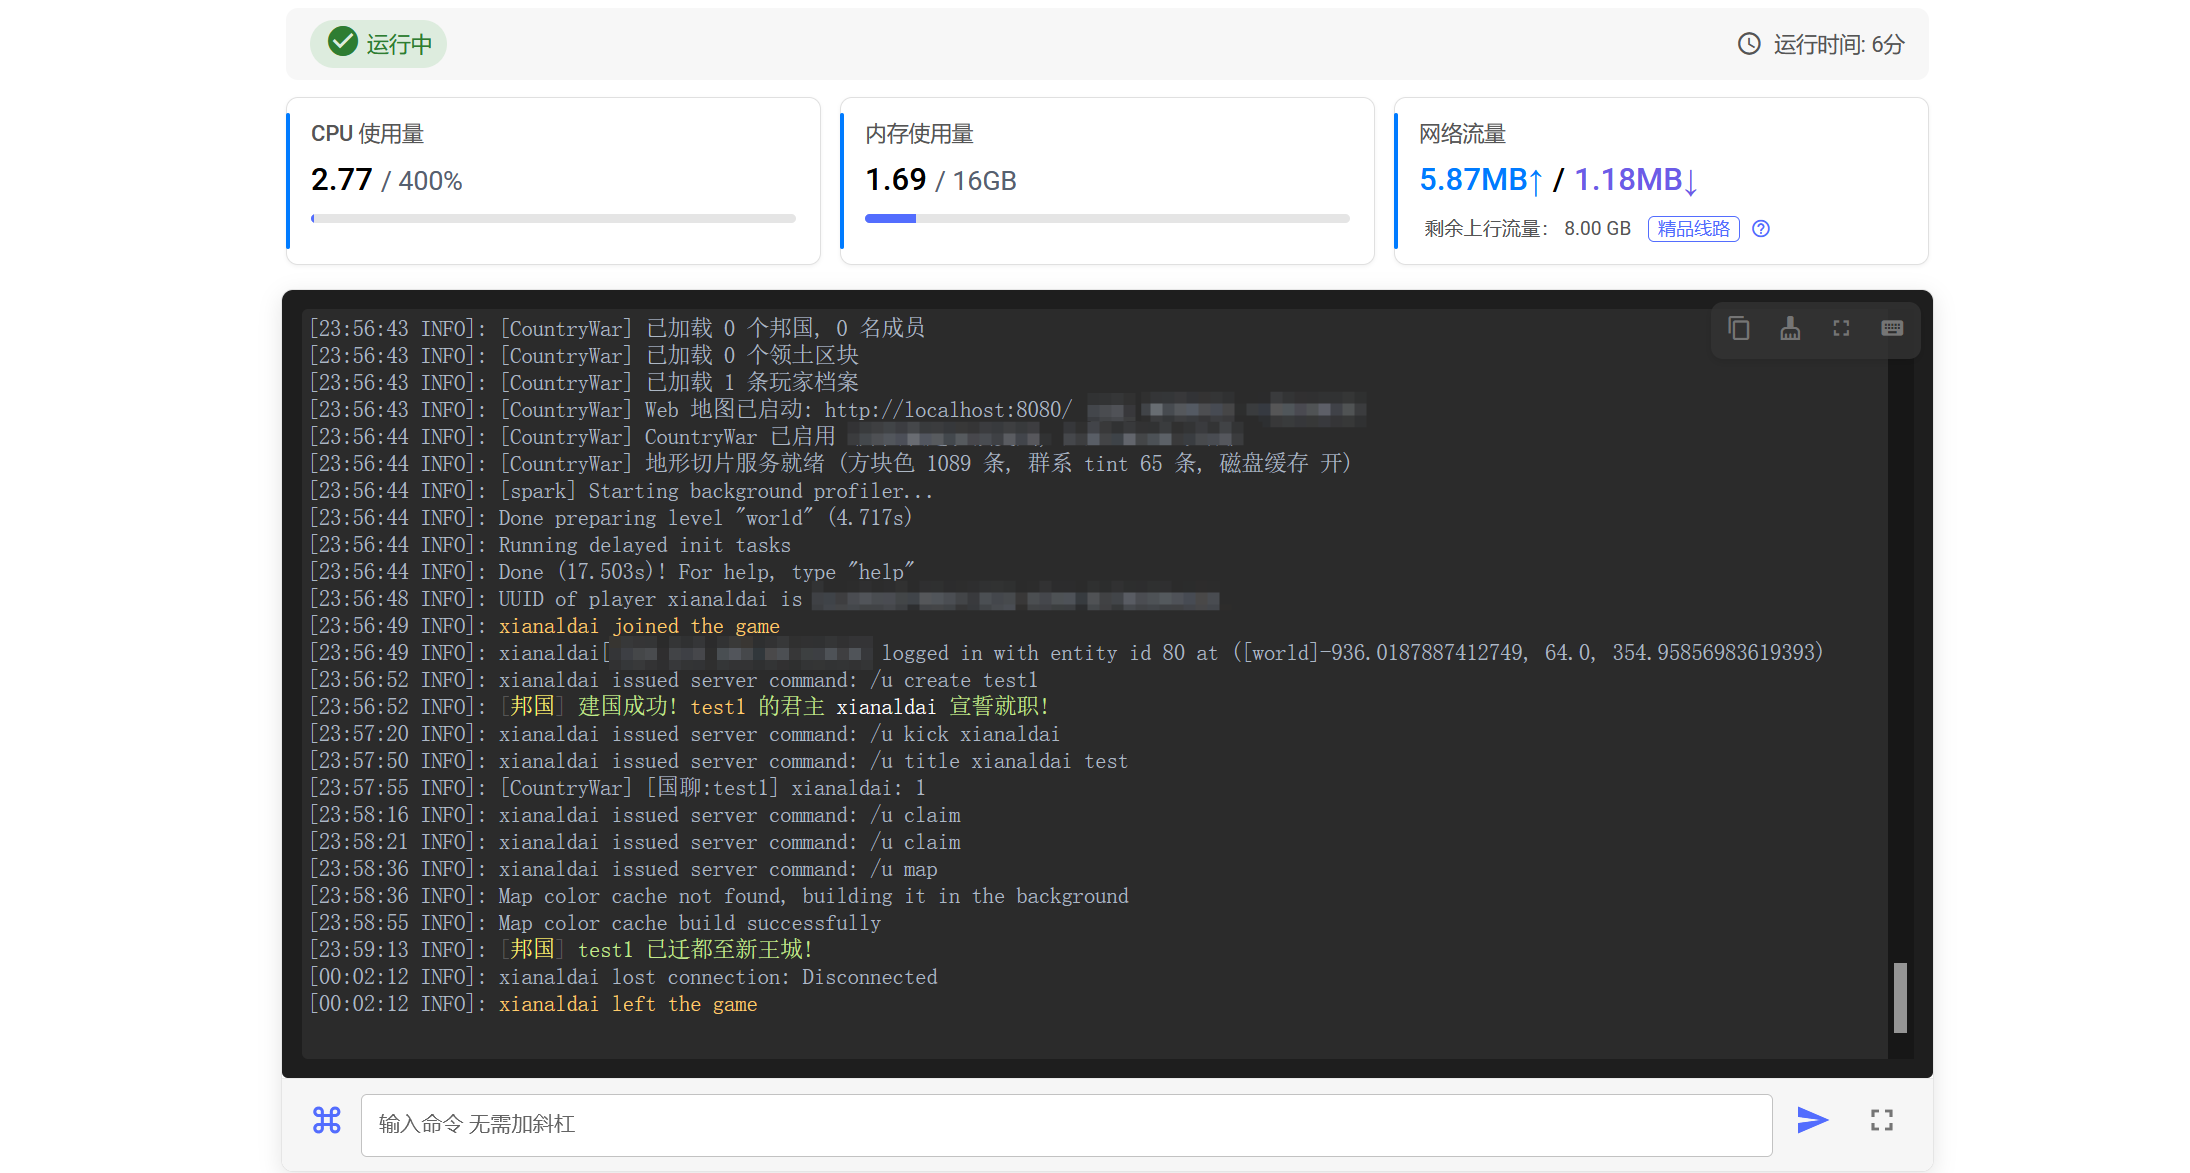Click the 运行时间: 6分 text

point(1839,44)
